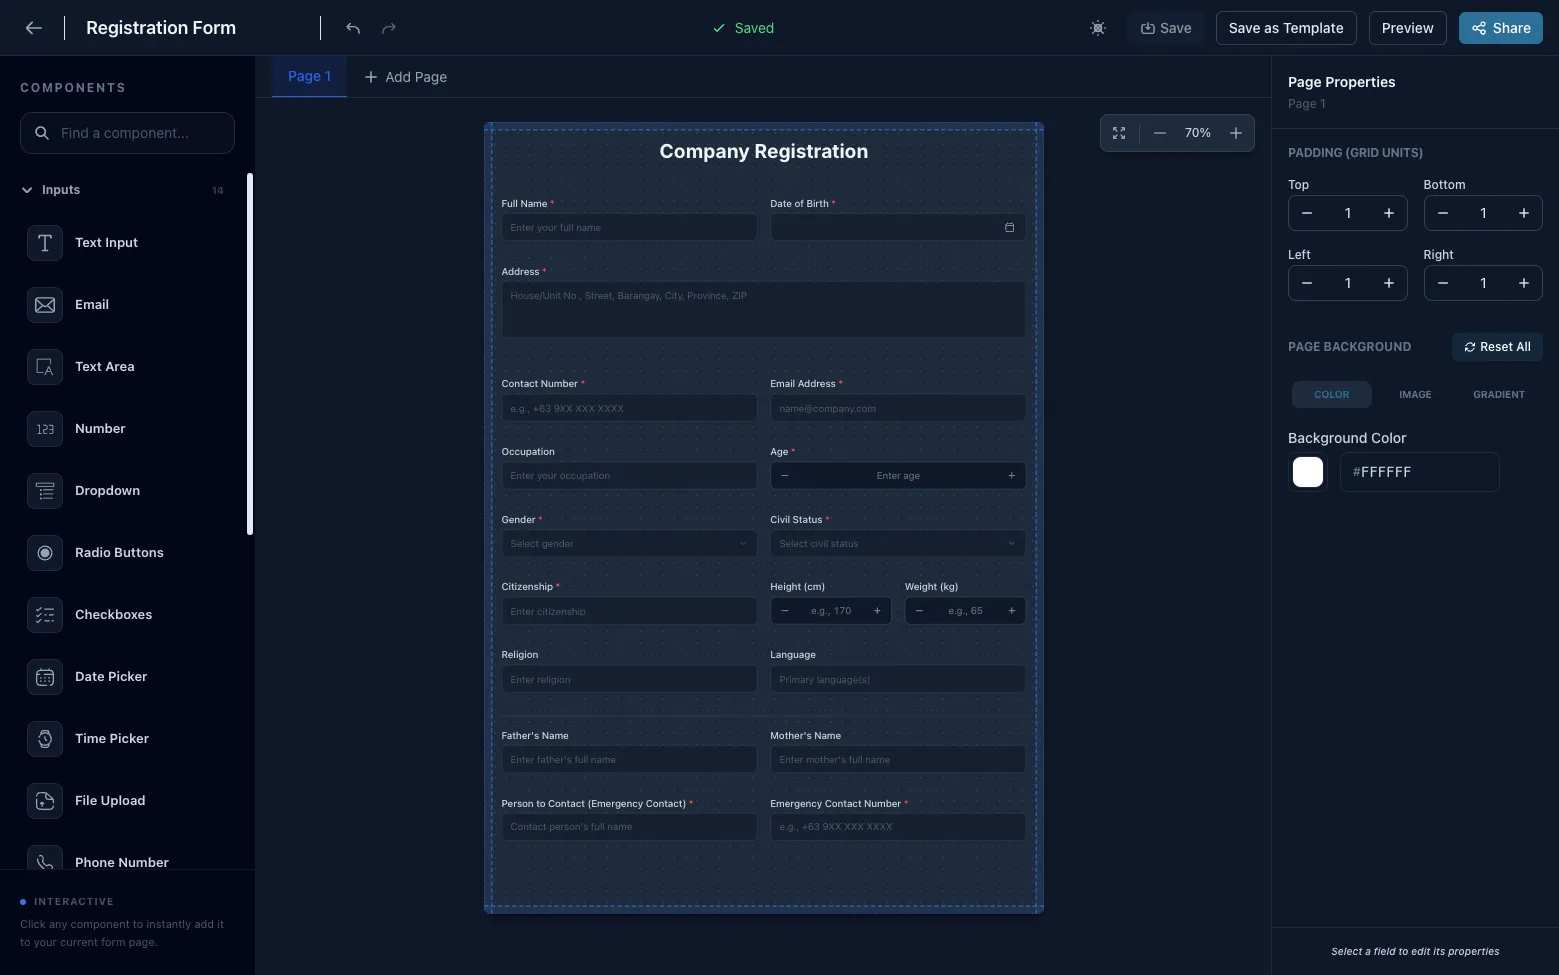This screenshot has width=1559, height=975.
Task: Add a Radio Buttons component
Action: [x=119, y=552]
